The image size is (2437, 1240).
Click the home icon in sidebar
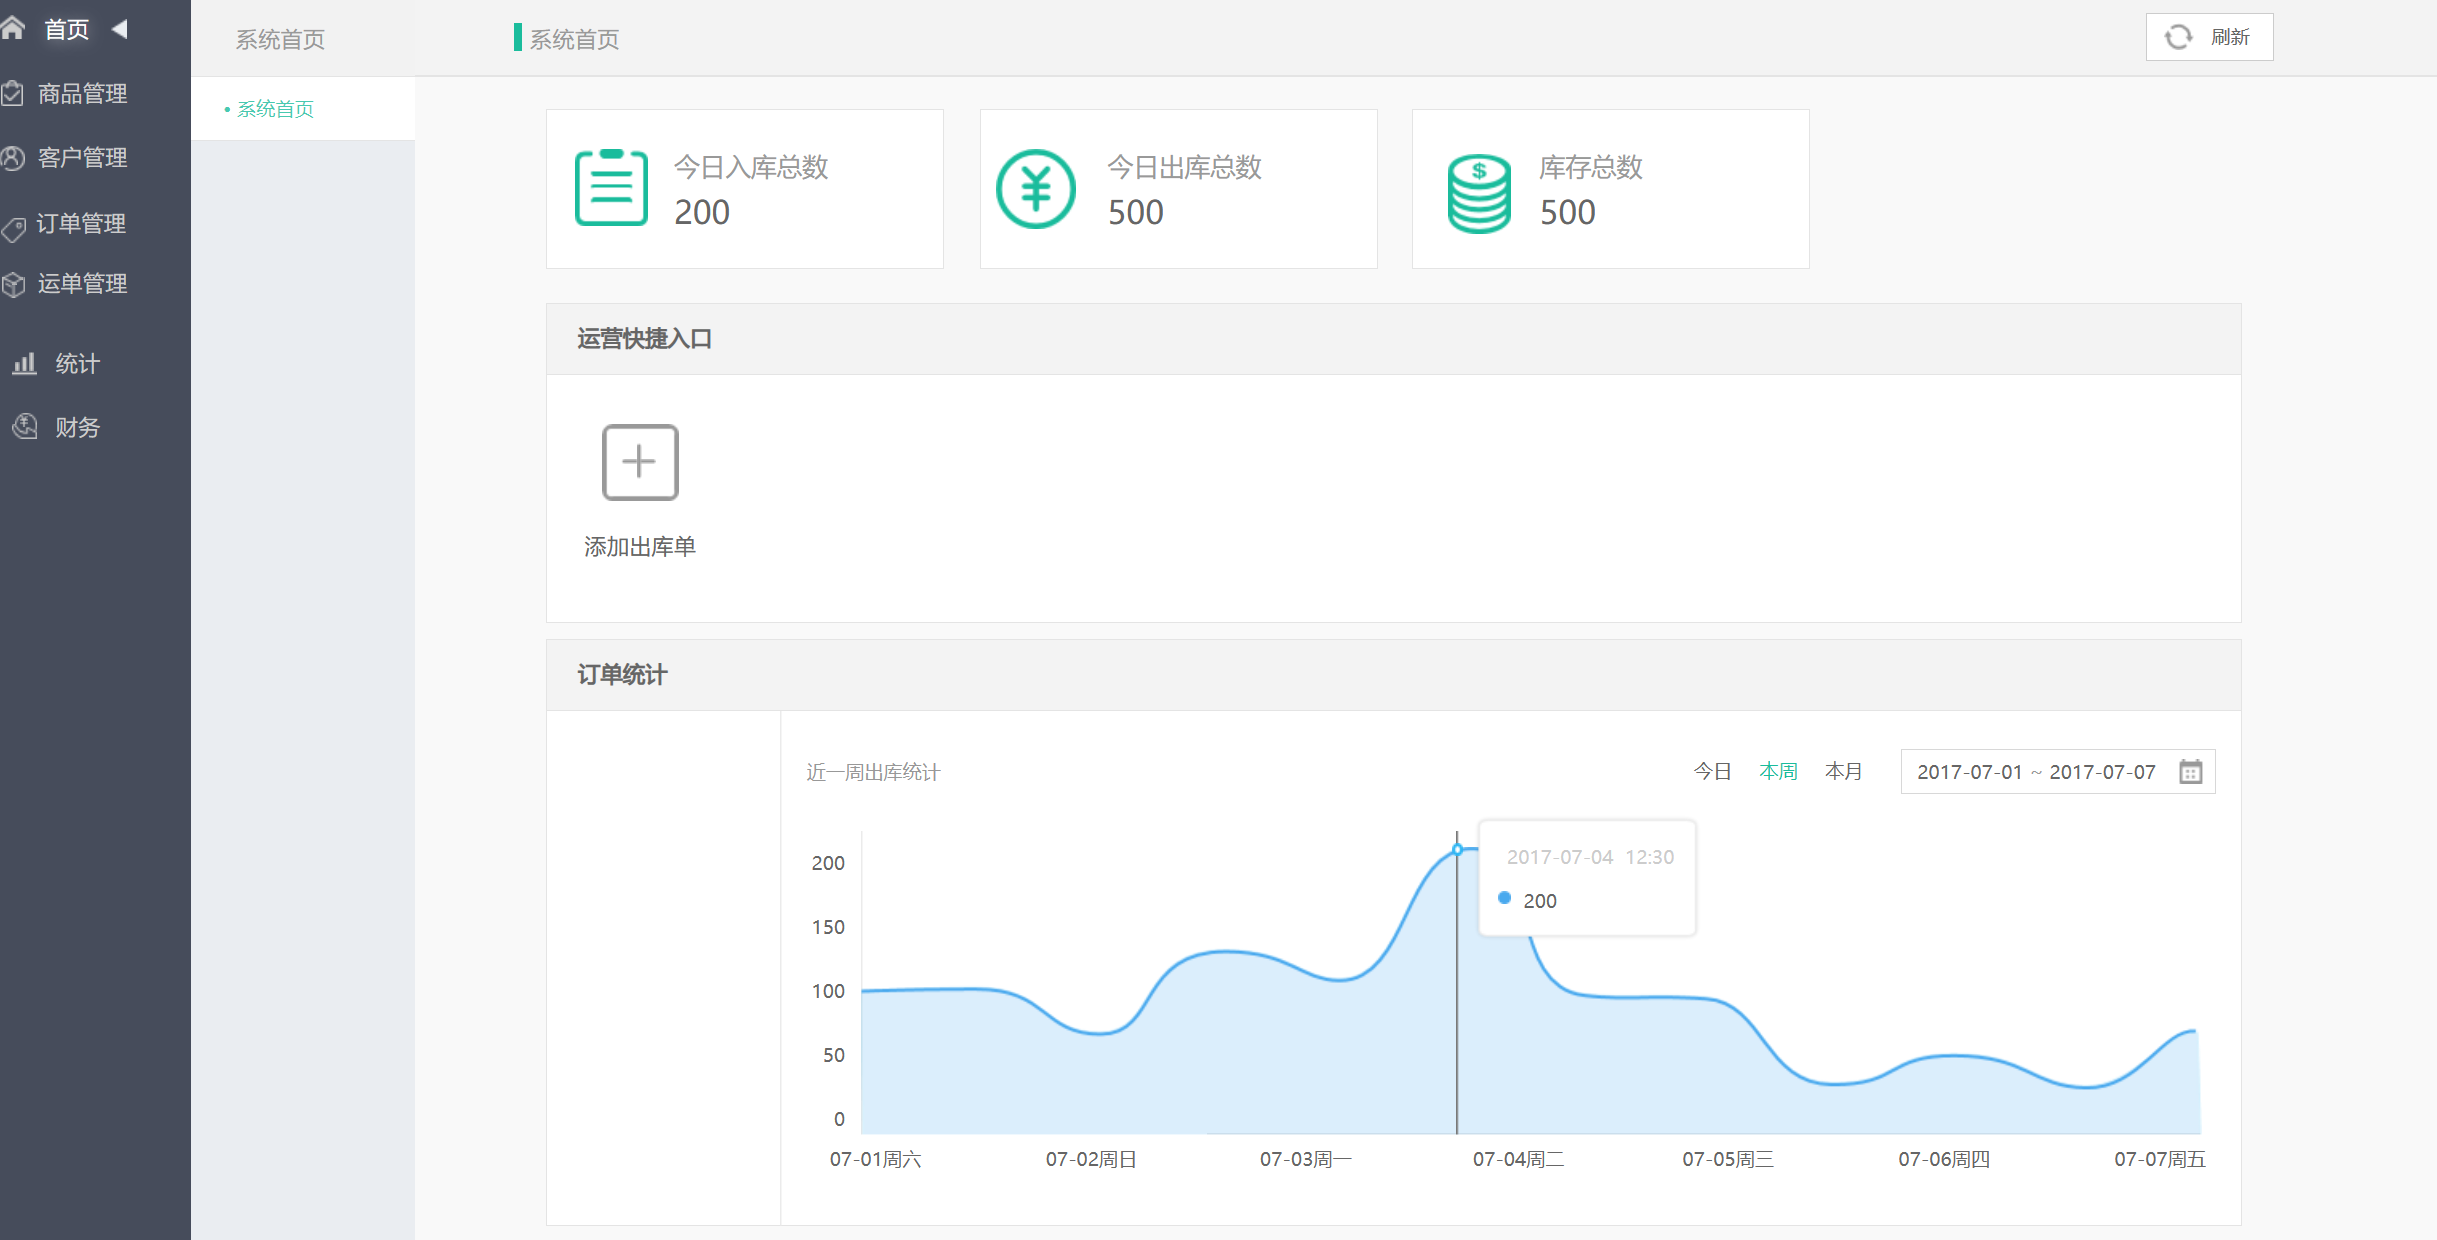(x=12, y=28)
